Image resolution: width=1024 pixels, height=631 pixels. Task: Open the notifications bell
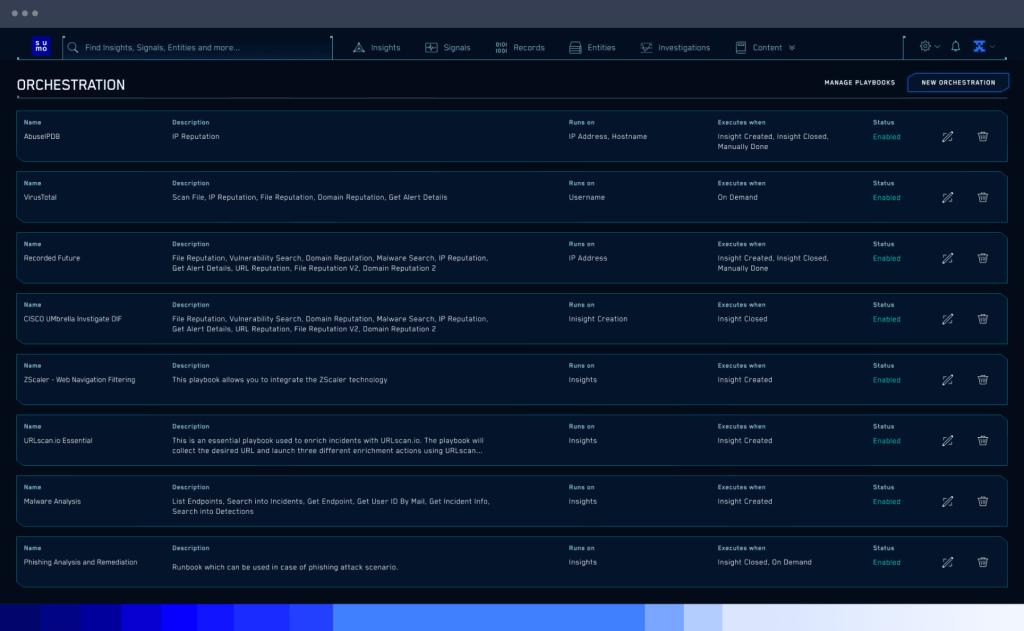[956, 46]
